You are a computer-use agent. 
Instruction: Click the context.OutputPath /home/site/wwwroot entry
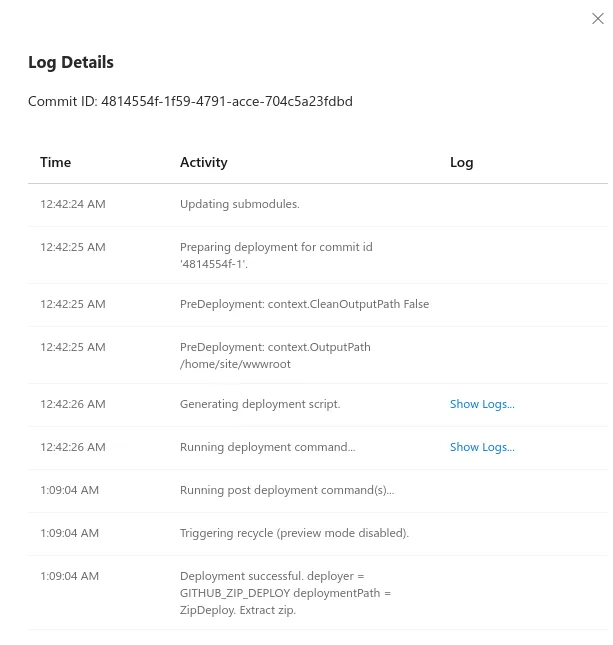[x=275, y=355]
